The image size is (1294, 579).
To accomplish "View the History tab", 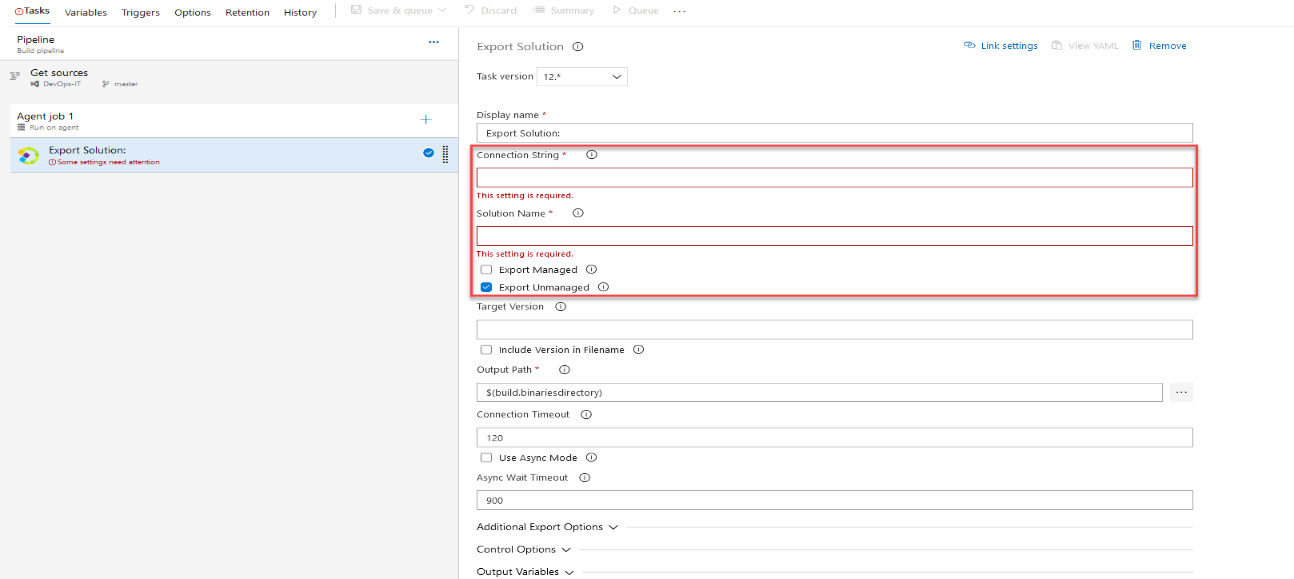I will point(300,12).
